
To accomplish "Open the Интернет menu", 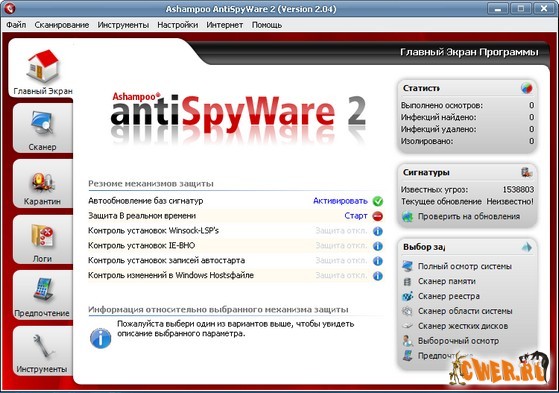I will coord(225,25).
